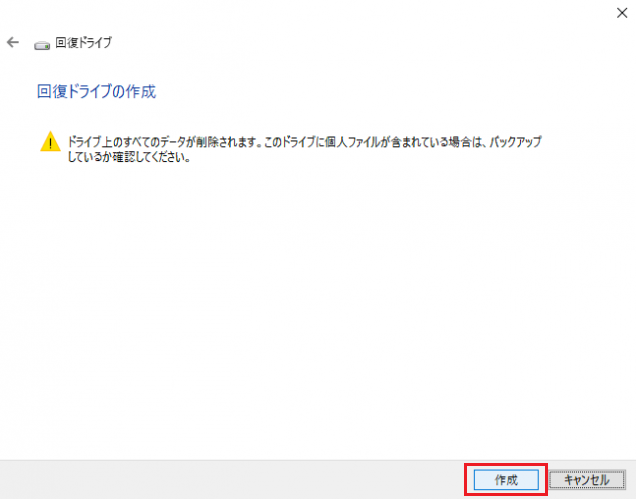Click the バックアップ word ending first line
This screenshot has width=636, height=499.
point(515,142)
